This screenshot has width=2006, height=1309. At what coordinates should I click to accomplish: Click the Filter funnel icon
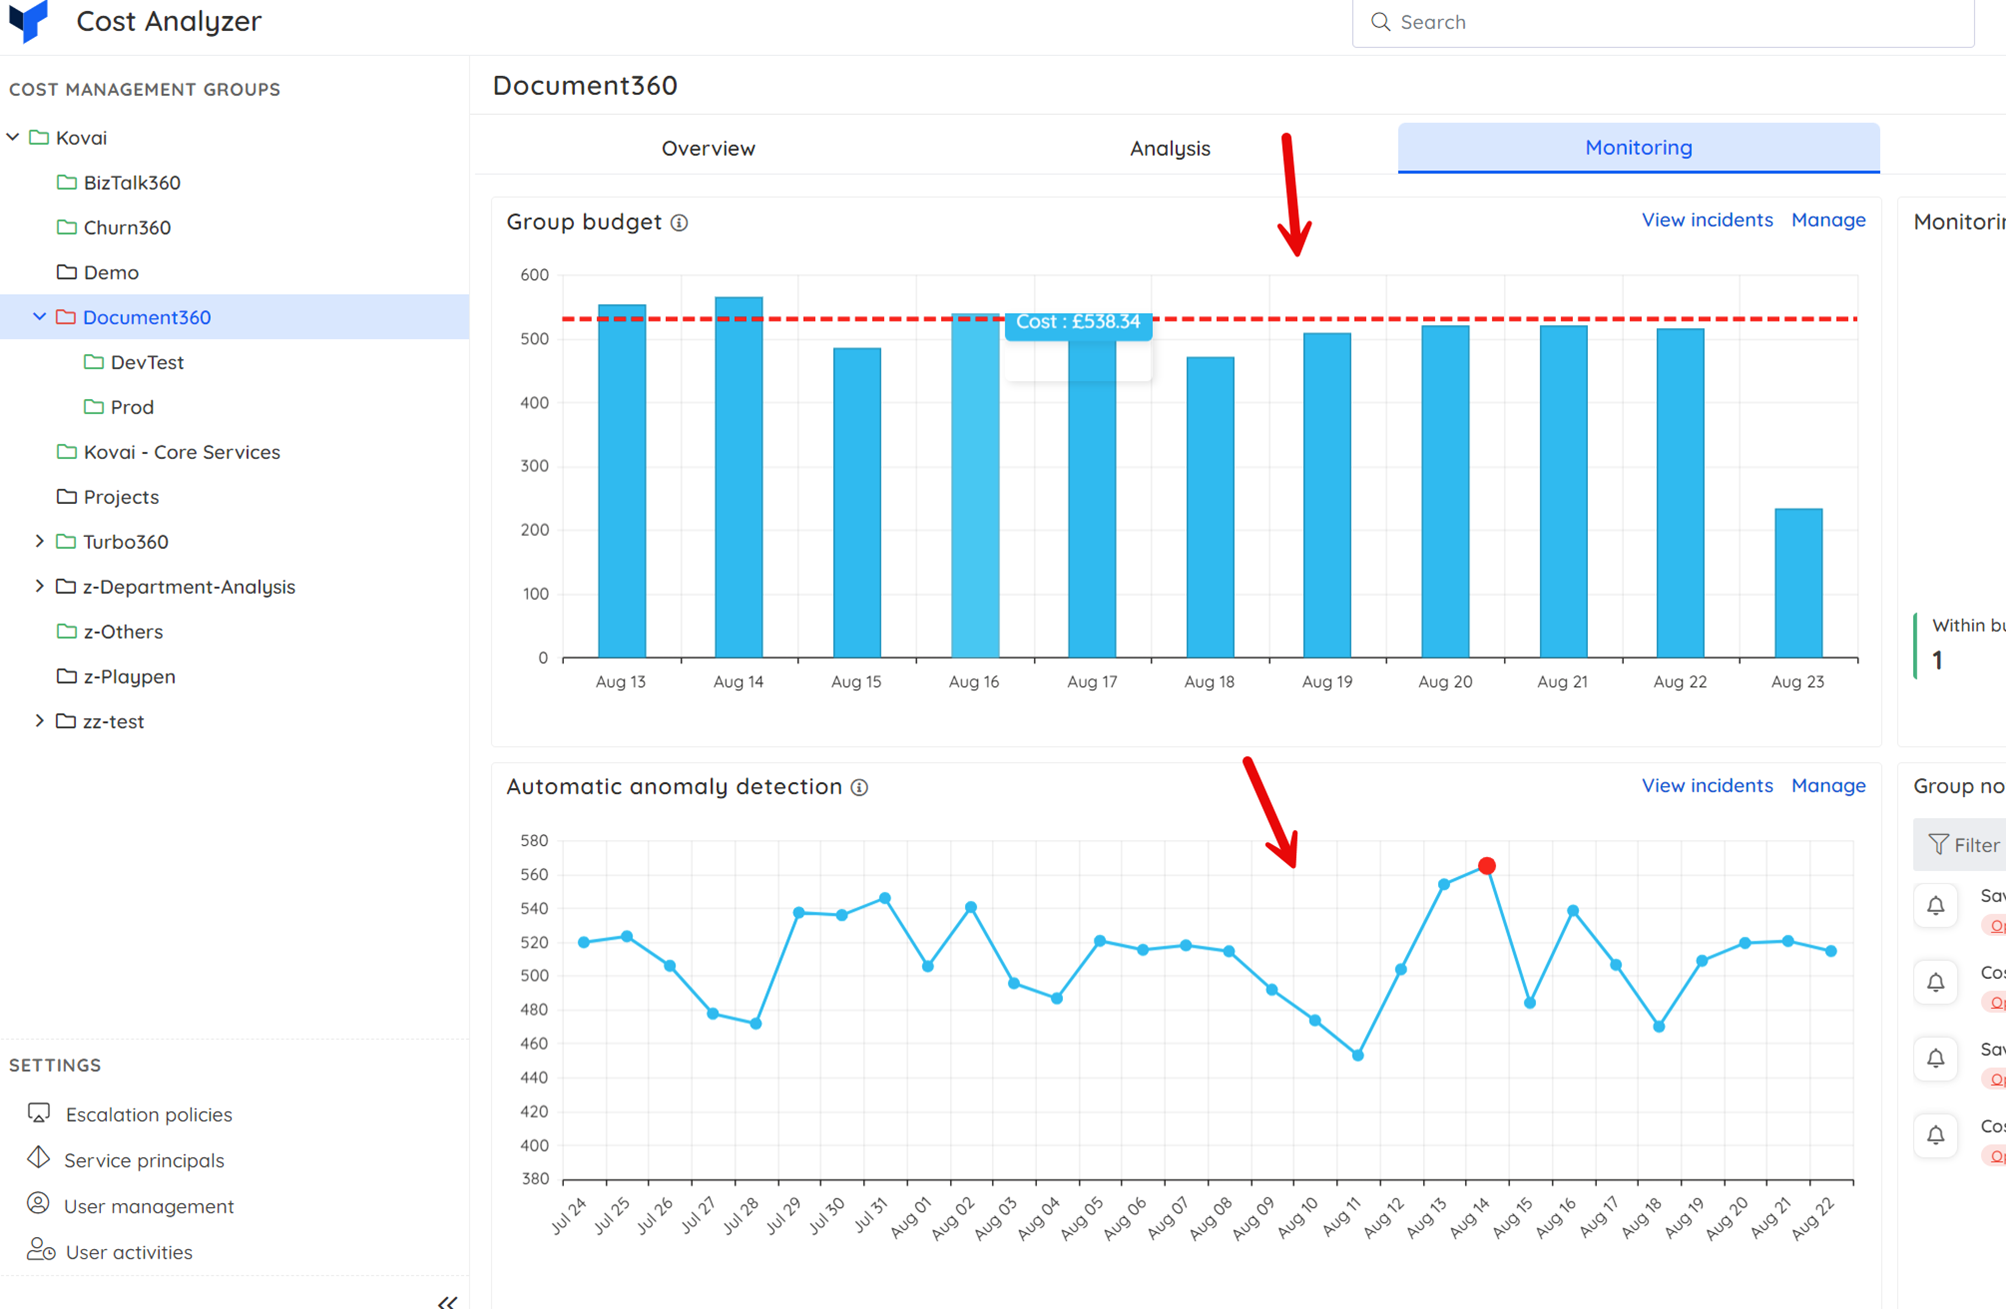click(x=1938, y=845)
